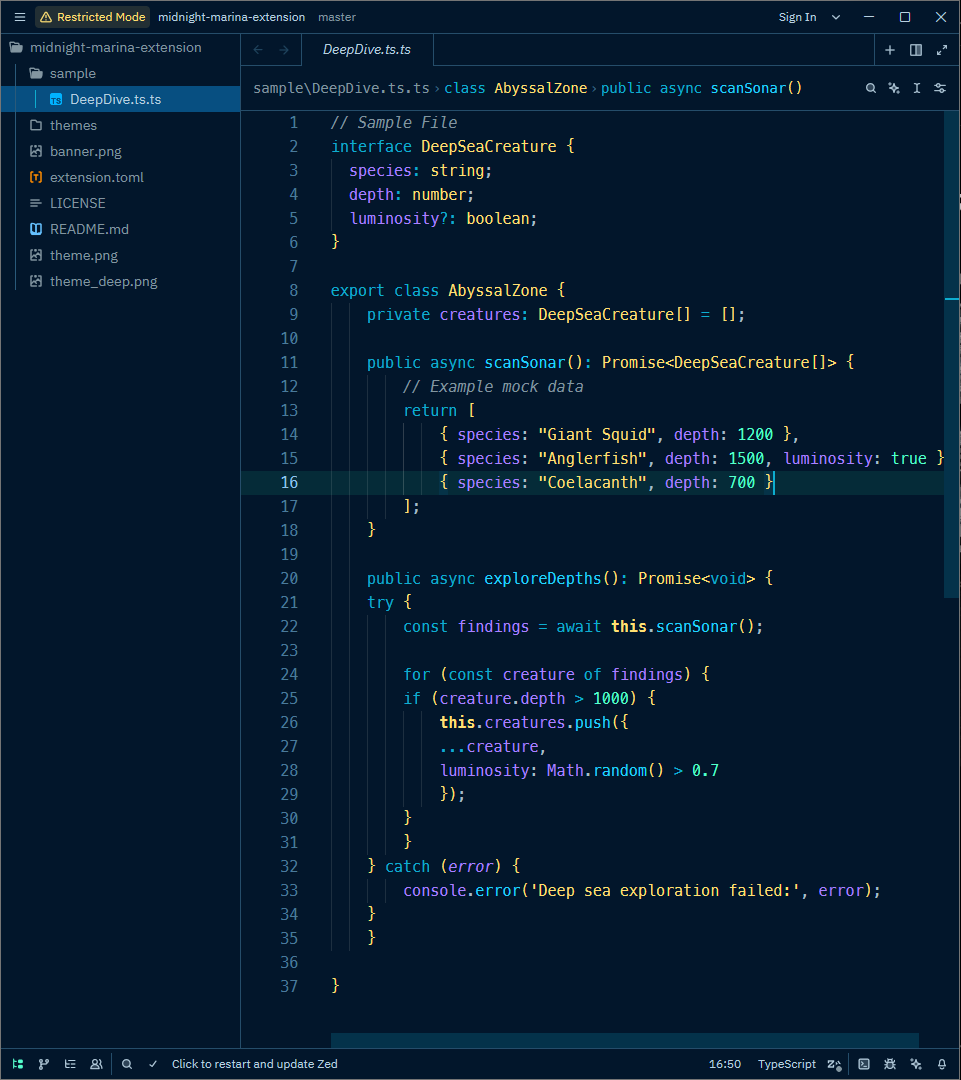961x1080 pixels.
Task: Click class AbyssalZone in the breadcrumb
Action: tap(515, 88)
